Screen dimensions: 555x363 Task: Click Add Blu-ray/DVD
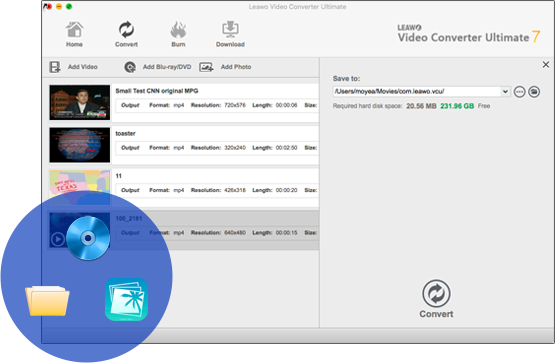158,67
